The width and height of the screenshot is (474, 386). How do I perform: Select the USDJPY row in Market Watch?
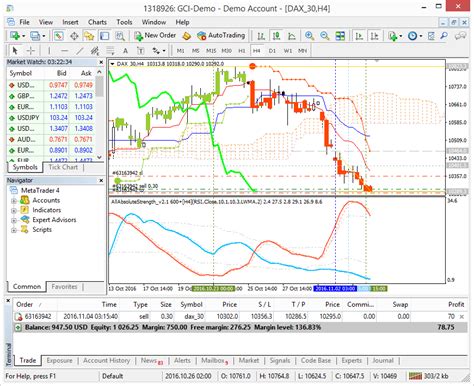51,118
